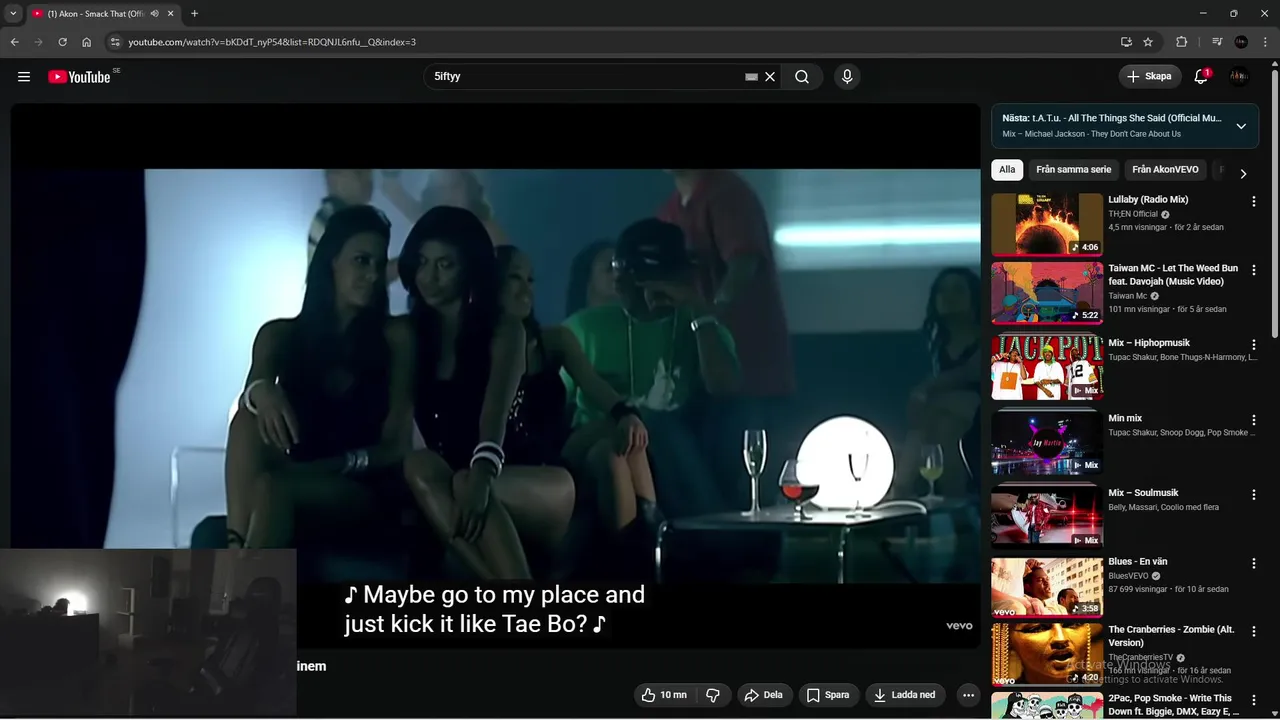Image resolution: width=1280 pixels, height=720 pixels.
Task: Open the Min mix playlist
Action: click(x=1047, y=443)
